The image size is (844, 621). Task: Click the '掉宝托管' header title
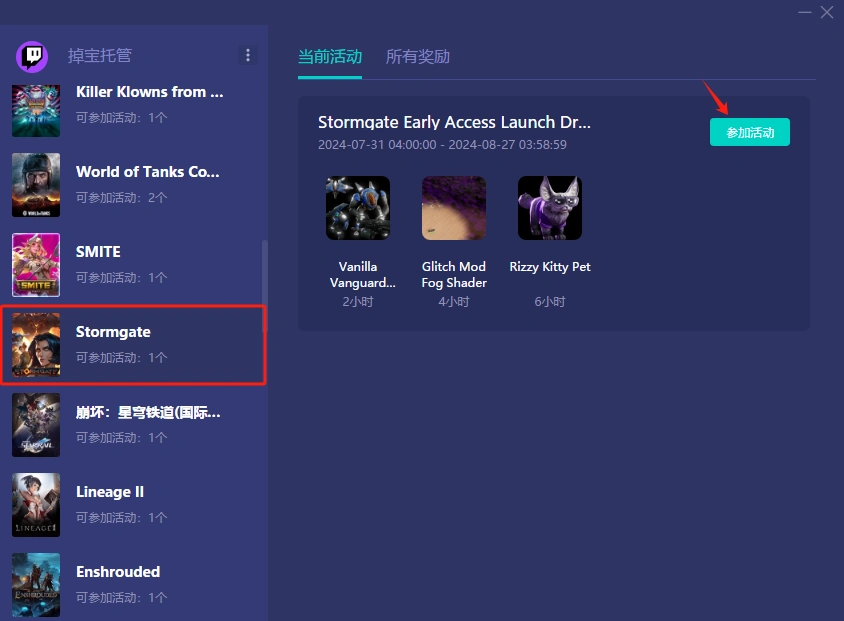pyautogui.click(x=100, y=55)
